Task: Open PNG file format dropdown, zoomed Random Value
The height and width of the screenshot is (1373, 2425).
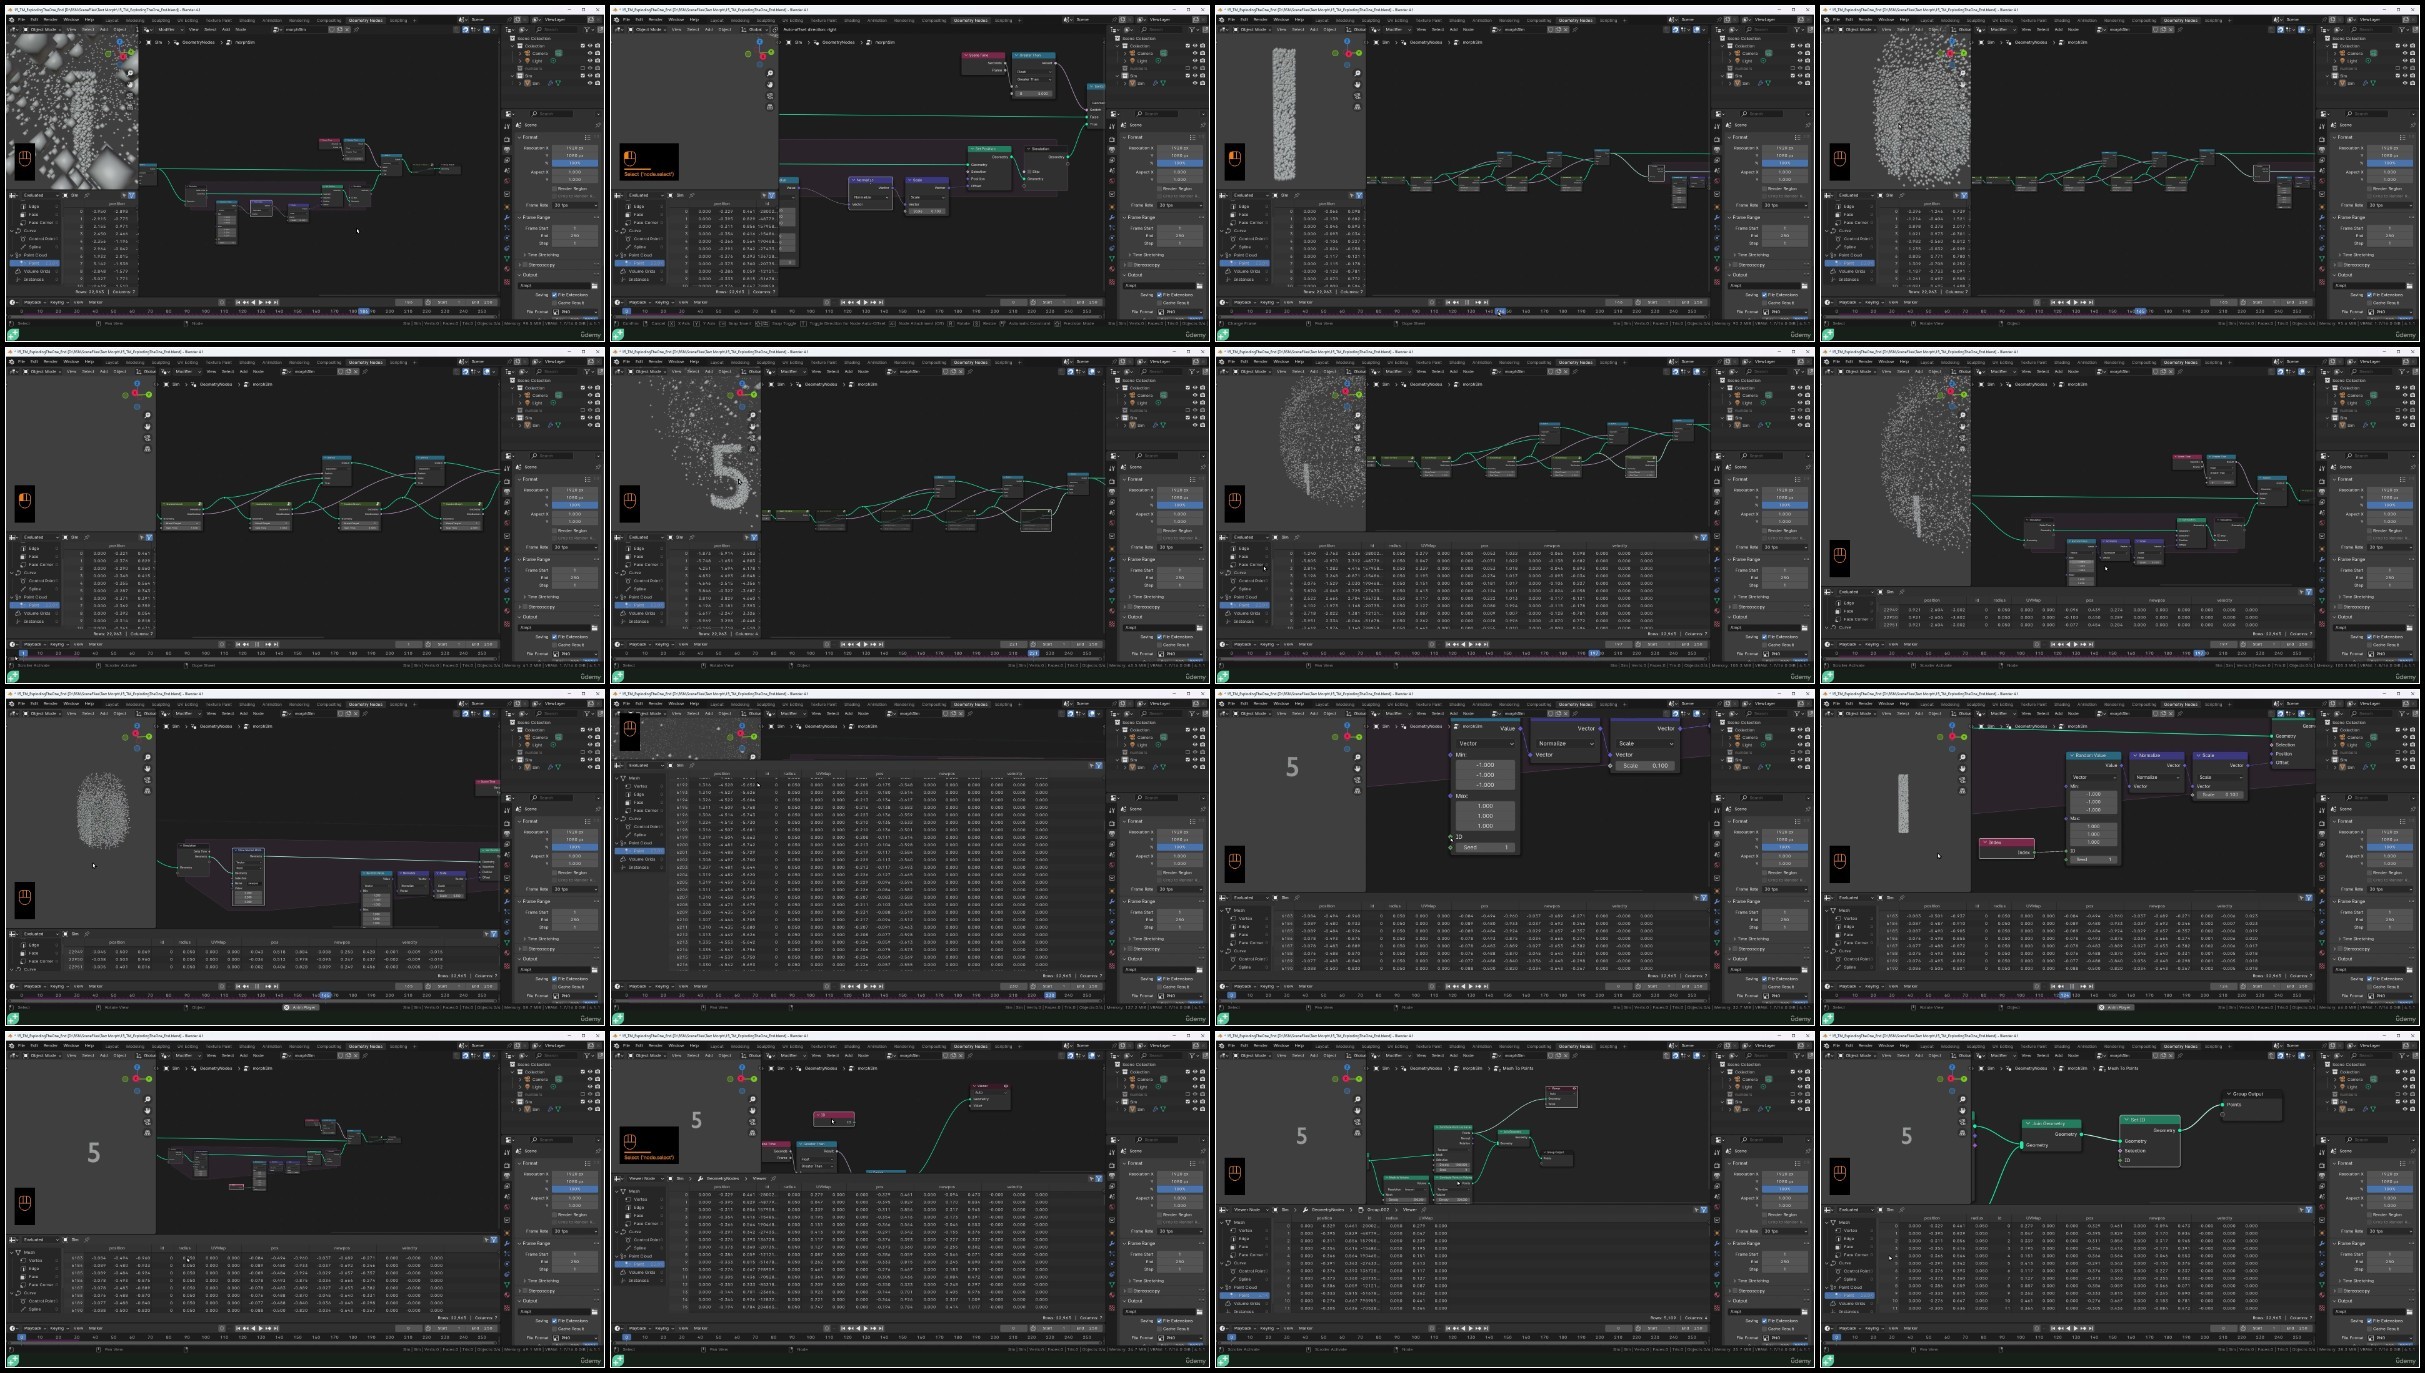Action: pos(1785,996)
